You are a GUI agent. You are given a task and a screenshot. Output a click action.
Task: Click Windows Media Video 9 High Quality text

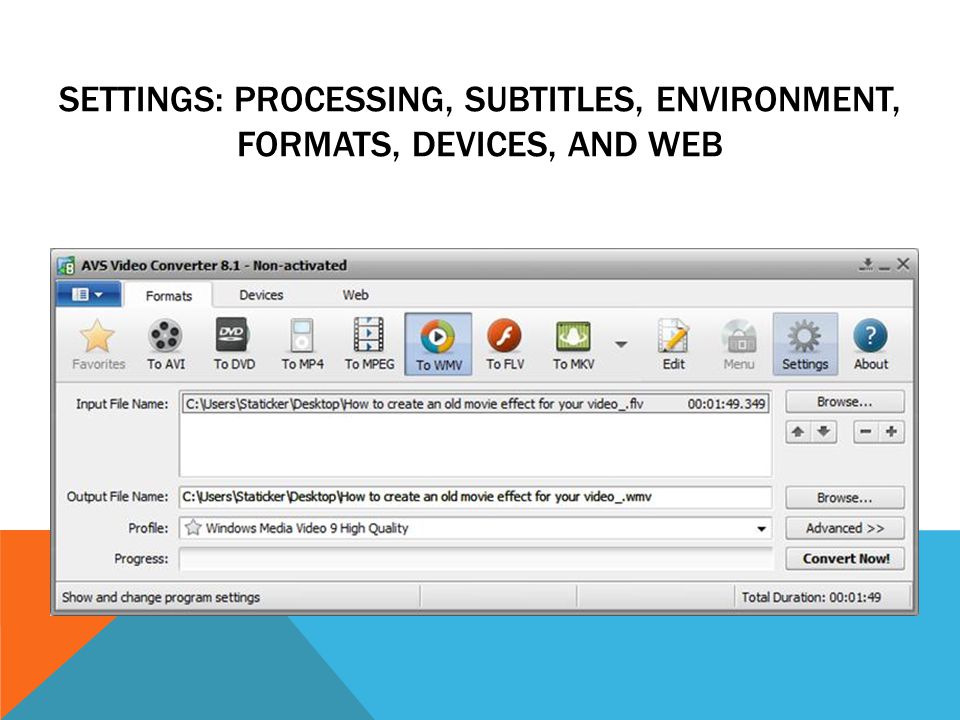(307, 528)
